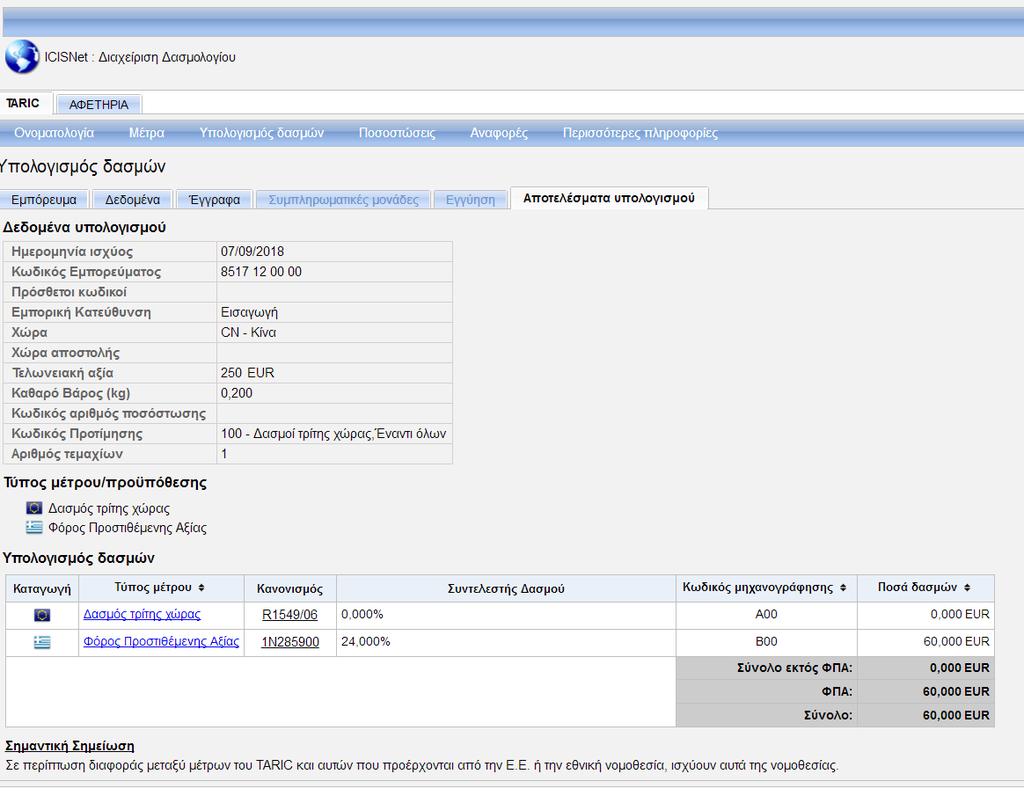
Task: Switch to the Εμπόρευμα tab
Action: point(44,199)
